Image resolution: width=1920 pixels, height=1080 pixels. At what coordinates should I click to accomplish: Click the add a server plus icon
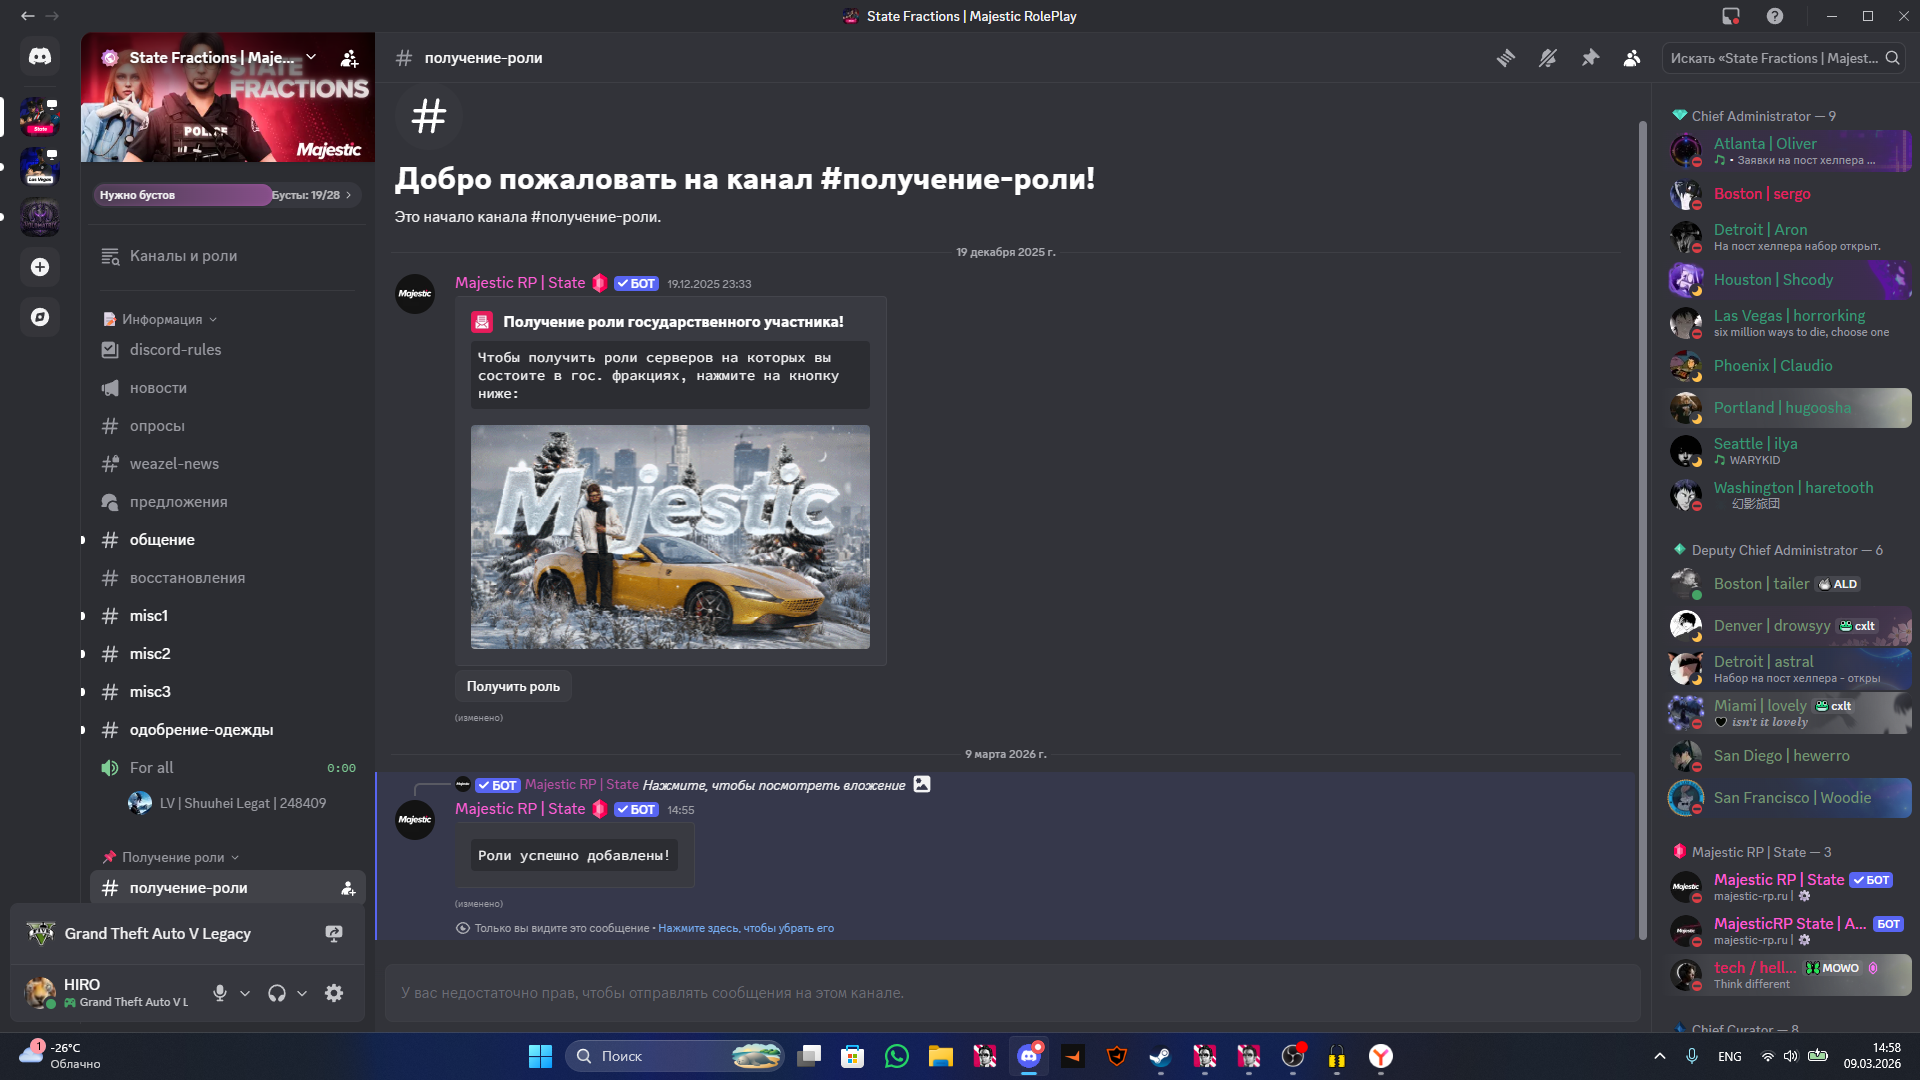[40, 267]
